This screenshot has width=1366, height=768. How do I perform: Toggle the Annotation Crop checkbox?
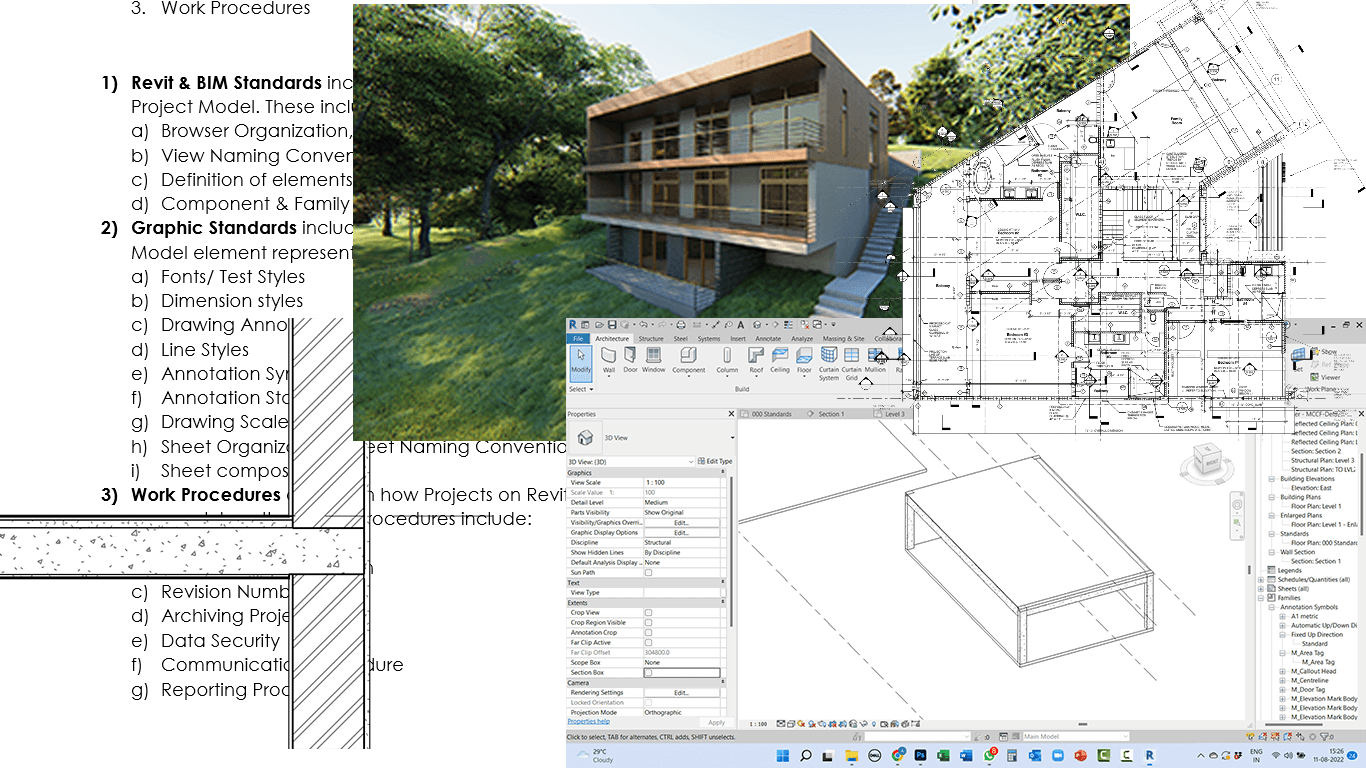click(x=648, y=633)
